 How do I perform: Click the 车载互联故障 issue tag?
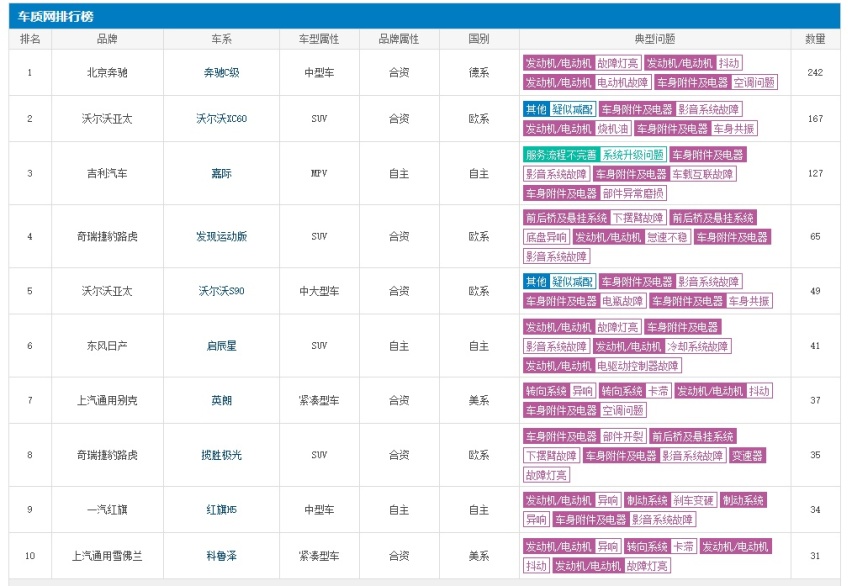tap(703, 174)
